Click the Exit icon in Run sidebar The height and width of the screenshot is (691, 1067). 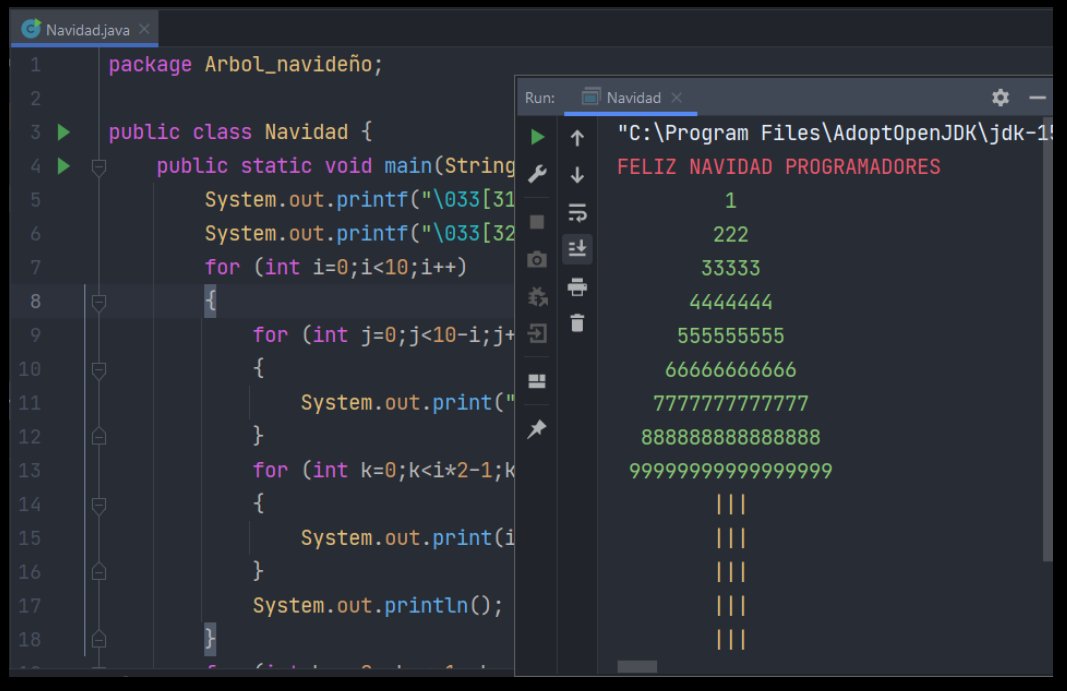click(x=537, y=334)
